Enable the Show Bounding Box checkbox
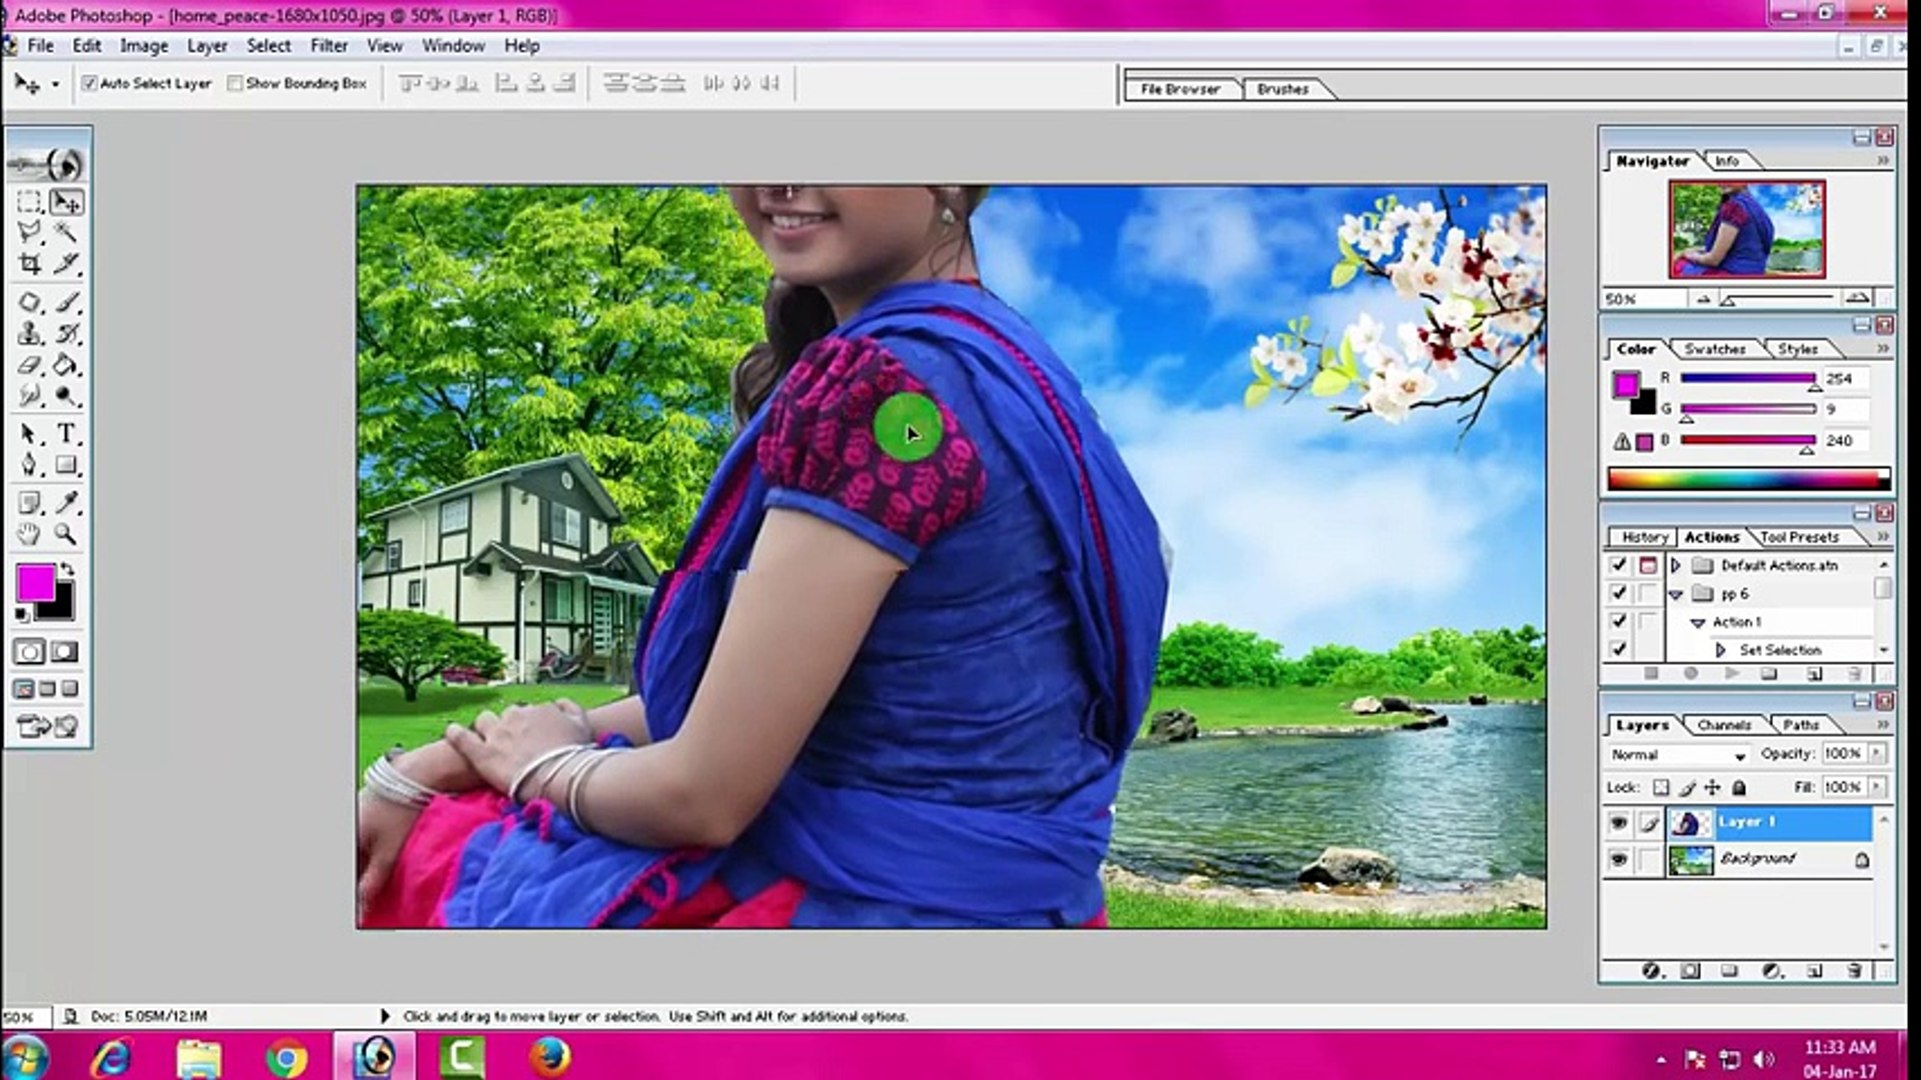 tap(235, 84)
